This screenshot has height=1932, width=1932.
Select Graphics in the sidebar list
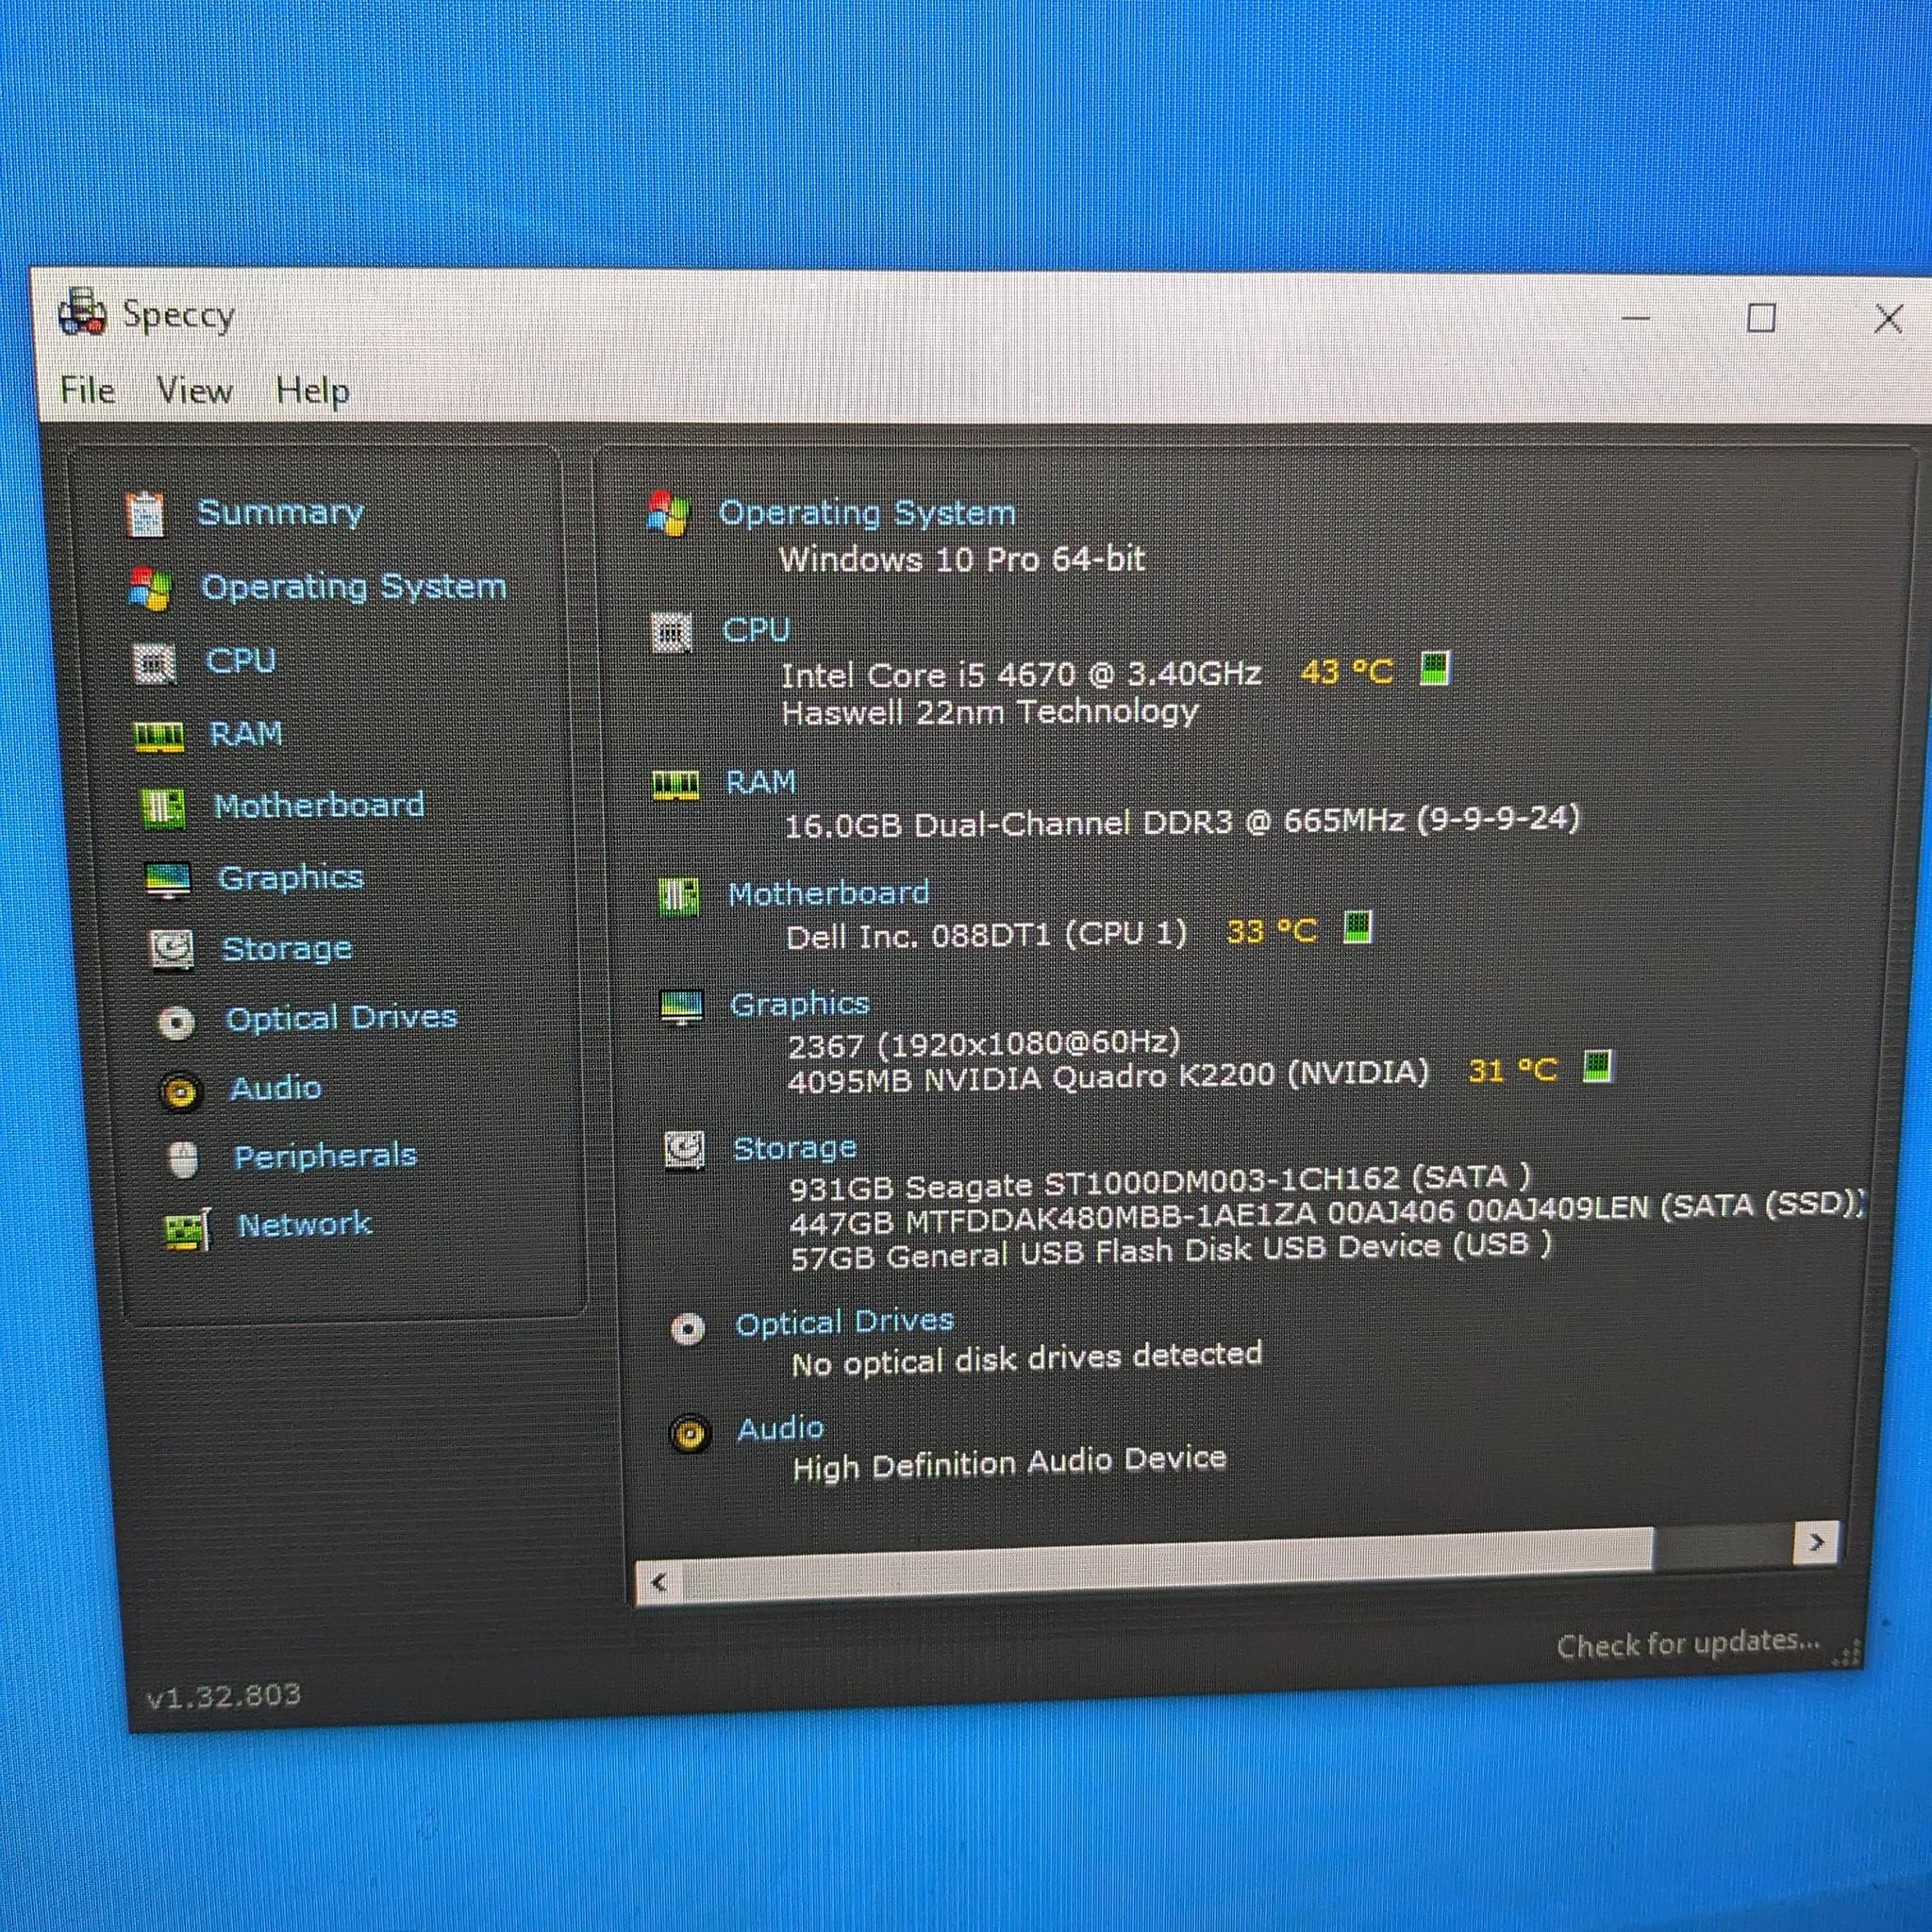(291, 878)
